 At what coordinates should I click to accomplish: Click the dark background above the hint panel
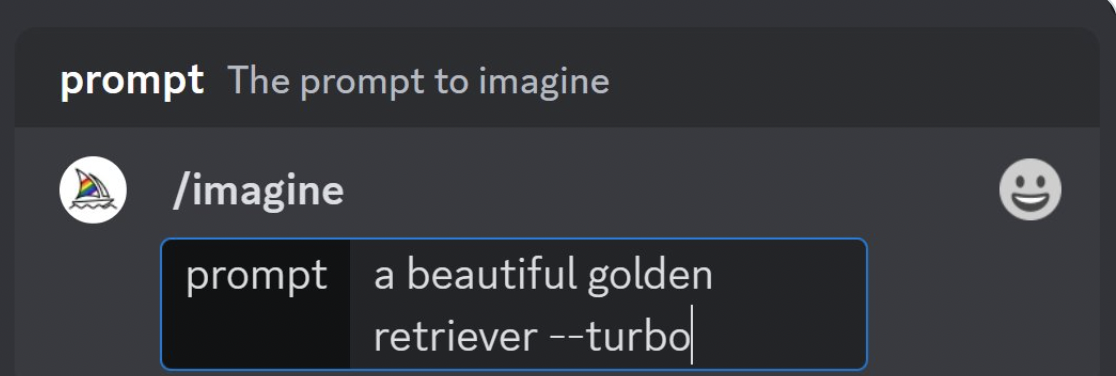point(555,12)
